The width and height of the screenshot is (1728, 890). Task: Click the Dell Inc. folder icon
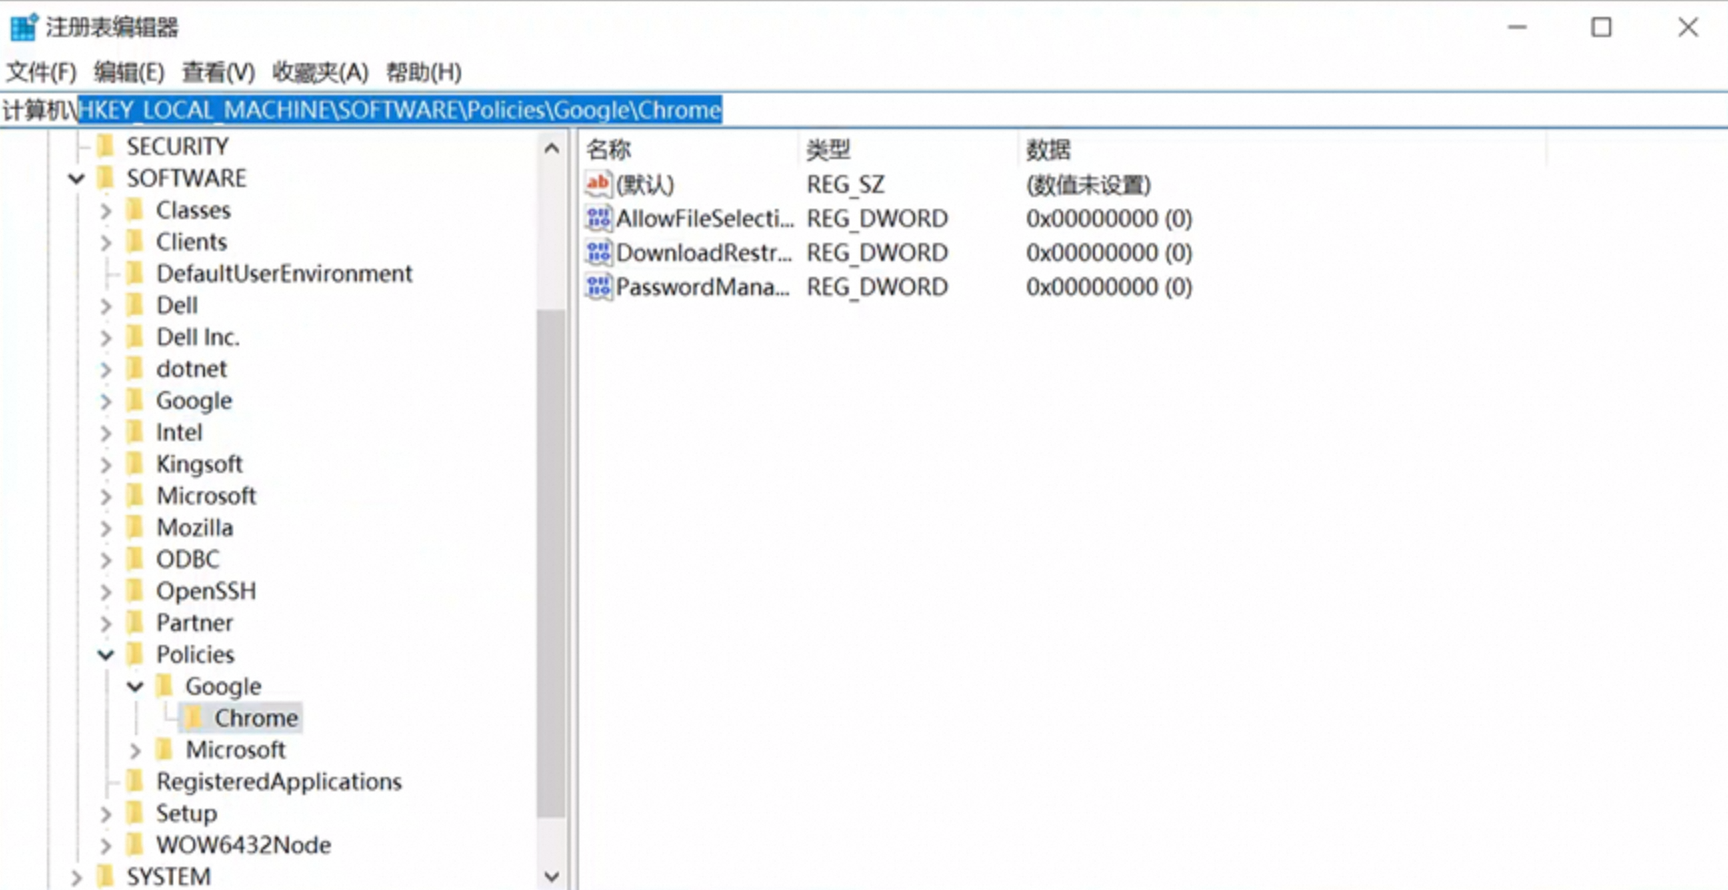click(136, 337)
